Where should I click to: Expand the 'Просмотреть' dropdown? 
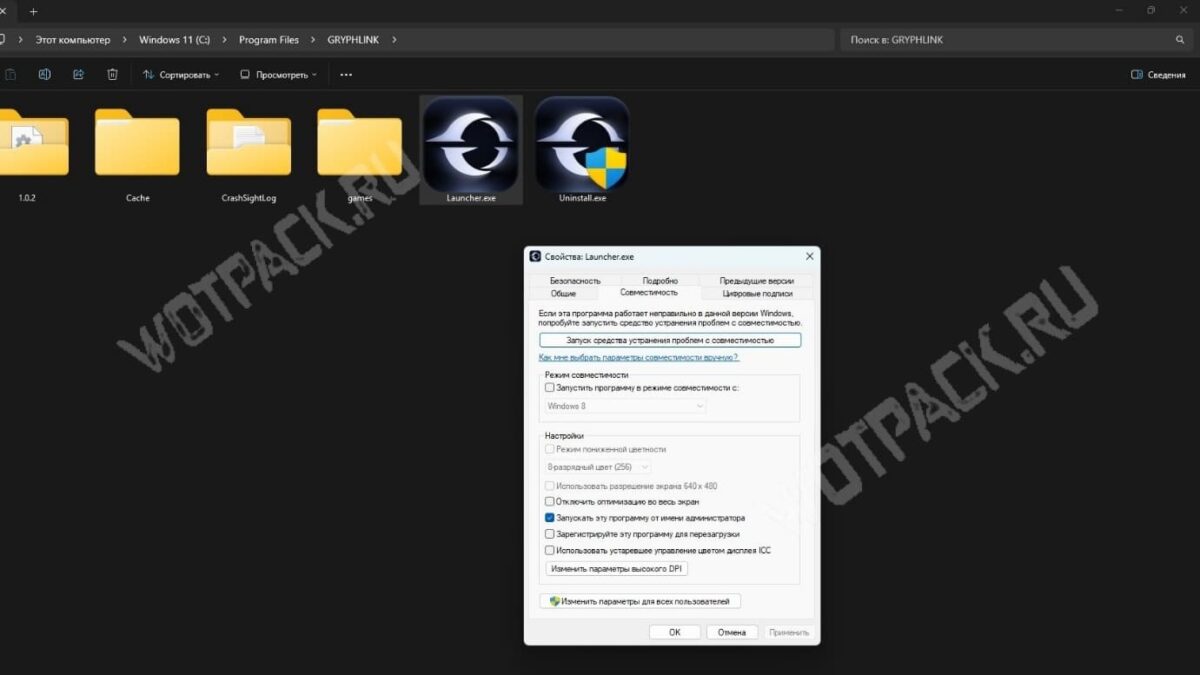pos(279,74)
